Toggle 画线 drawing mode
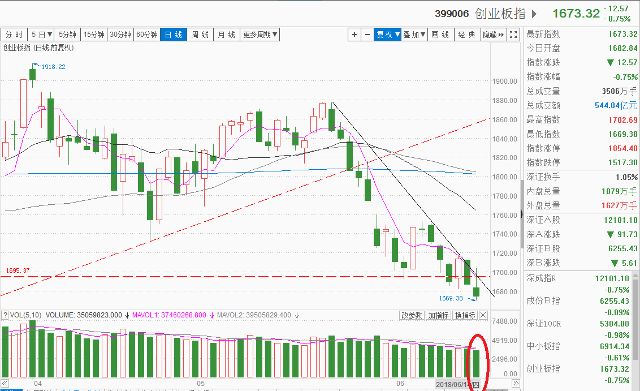 [440, 35]
